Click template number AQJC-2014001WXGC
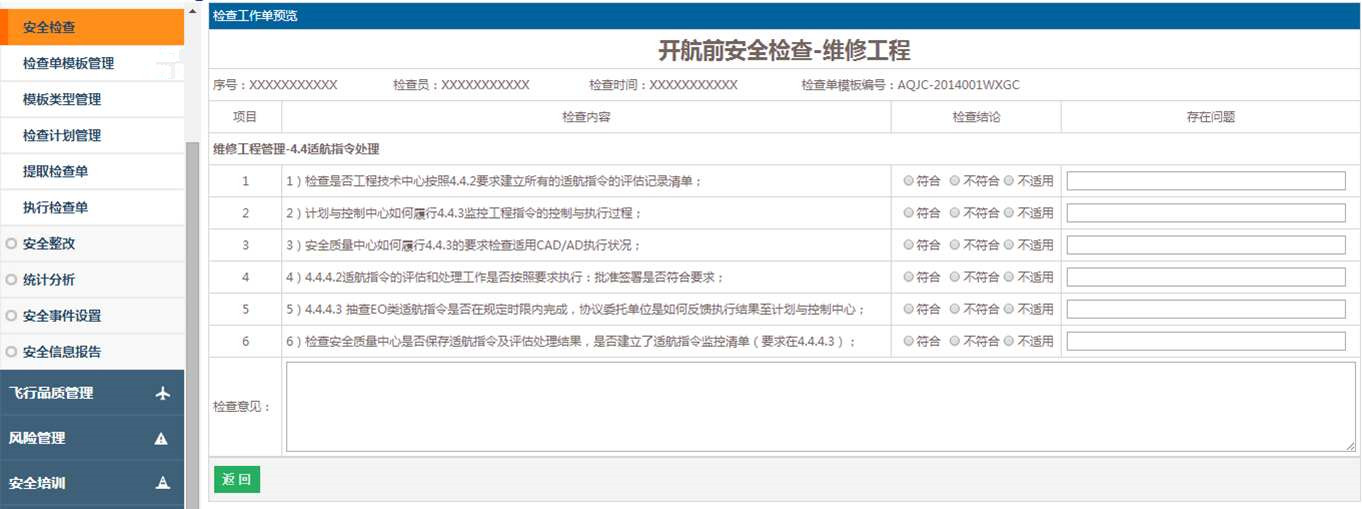The image size is (1362, 509). [958, 85]
